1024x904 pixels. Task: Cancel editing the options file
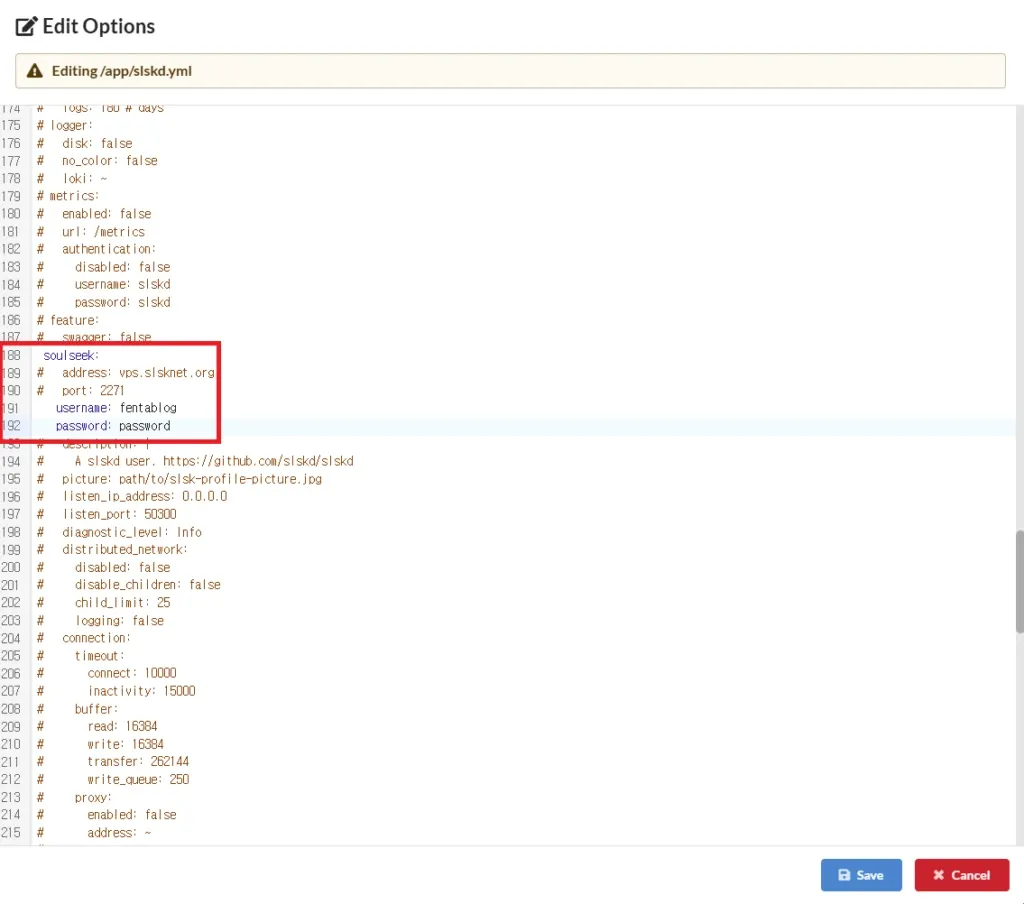click(961, 874)
